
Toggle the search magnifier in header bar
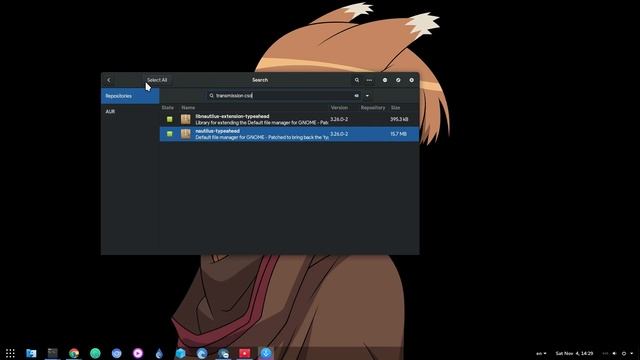357,80
